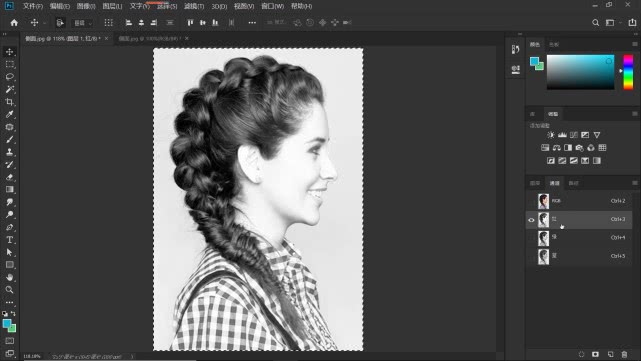Open the 文件(F) menu
The image size is (641, 361).
(x=33, y=6)
